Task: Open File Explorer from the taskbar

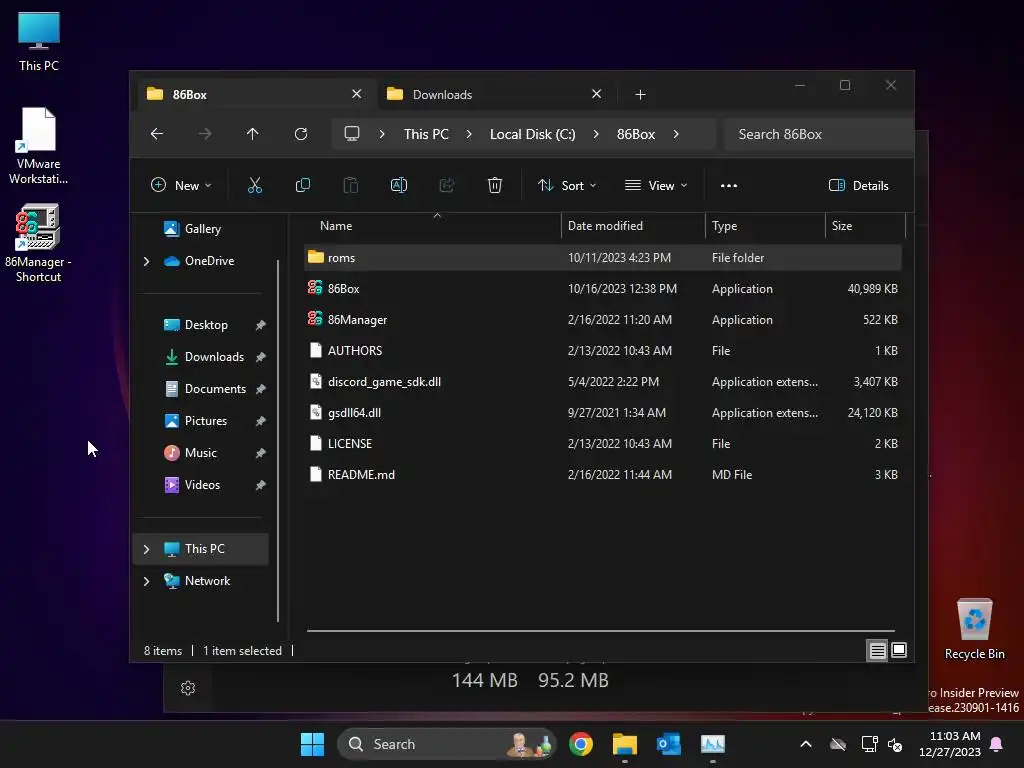Action: 624,744
